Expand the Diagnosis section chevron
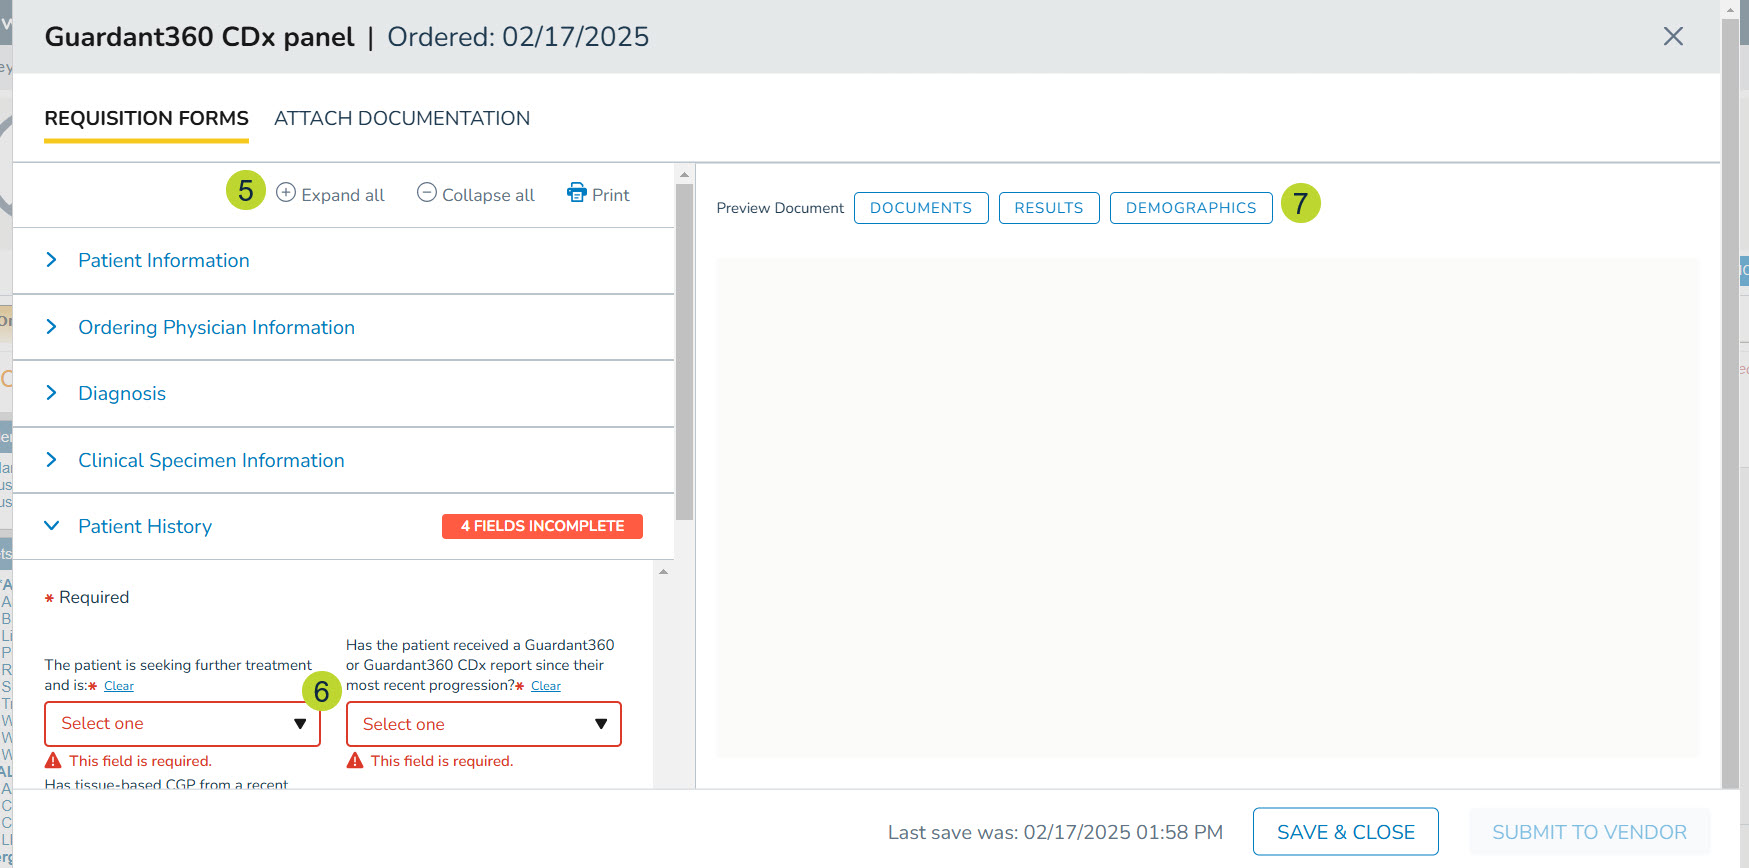 tap(52, 393)
